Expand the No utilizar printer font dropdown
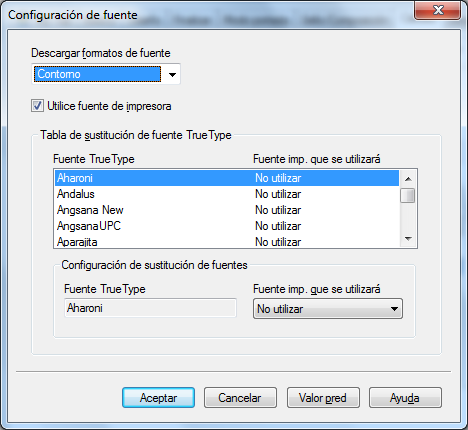This screenshot has width=468, height=430. click(328, 309)
